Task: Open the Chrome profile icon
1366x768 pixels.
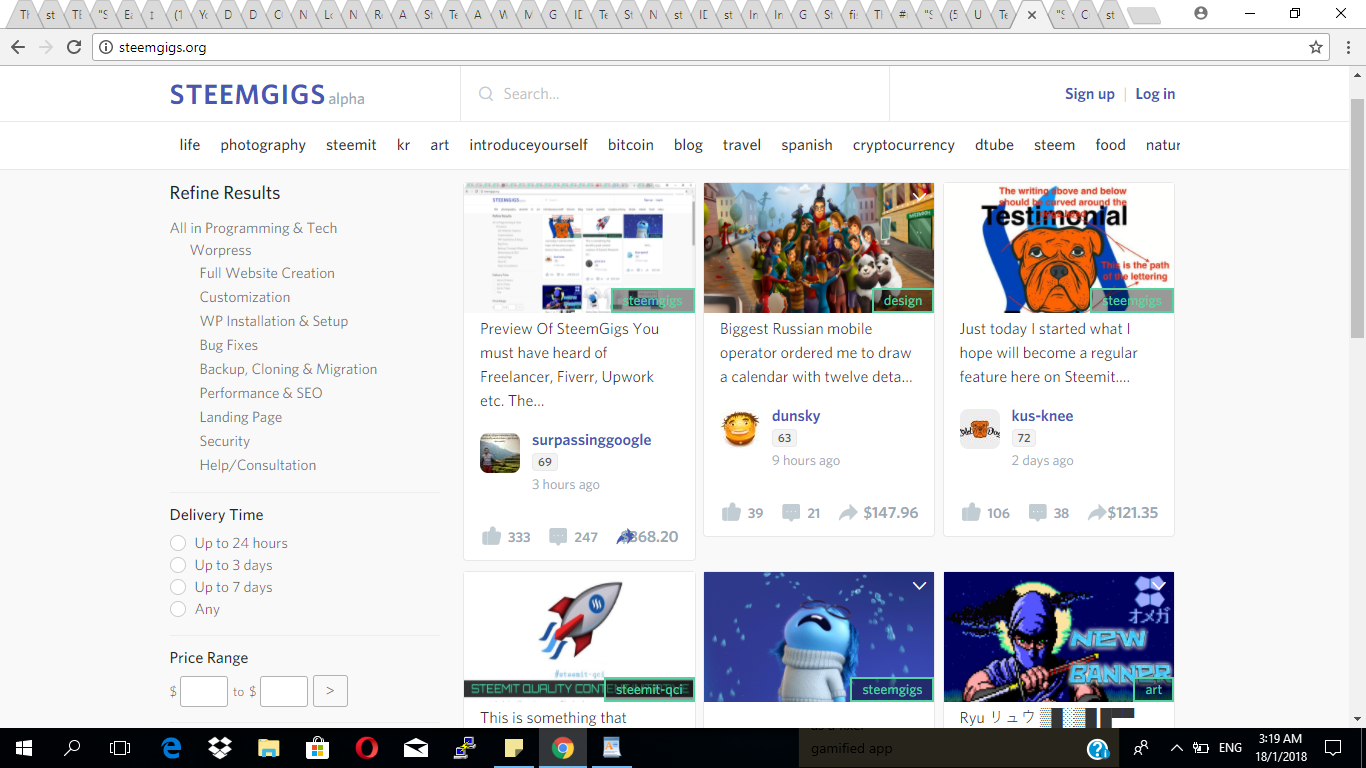Action: (1201, 14)
